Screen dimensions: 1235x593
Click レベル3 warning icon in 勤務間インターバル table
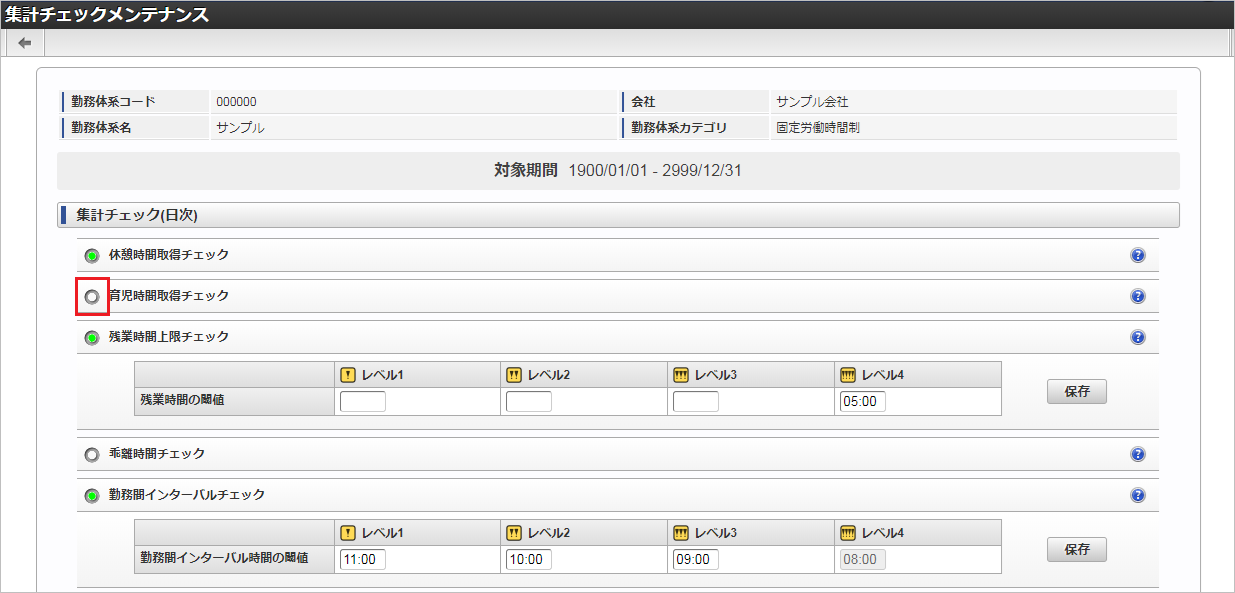tap(681, 532)
